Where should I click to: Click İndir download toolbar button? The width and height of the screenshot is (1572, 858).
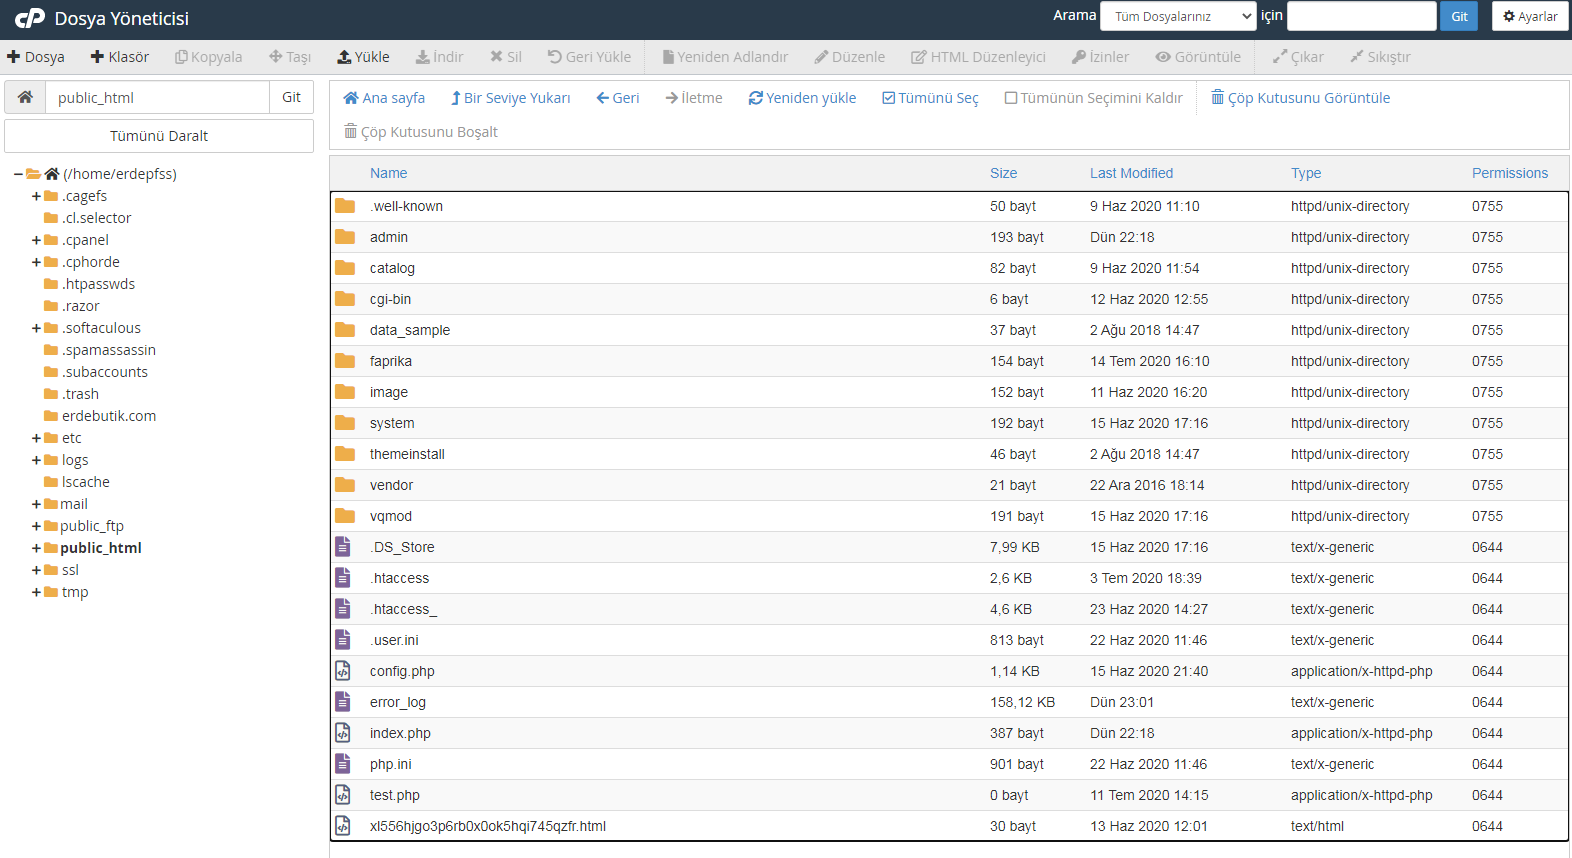point(440,57)
